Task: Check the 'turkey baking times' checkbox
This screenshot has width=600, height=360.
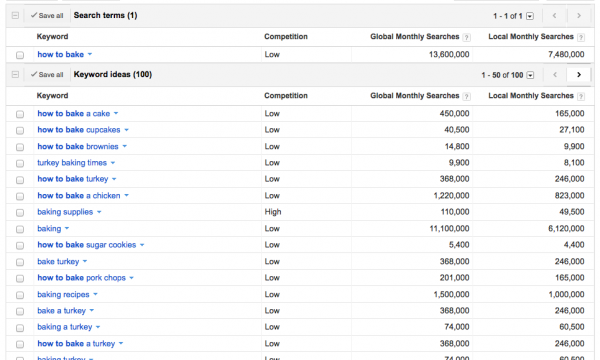Action: coord(20,163)
